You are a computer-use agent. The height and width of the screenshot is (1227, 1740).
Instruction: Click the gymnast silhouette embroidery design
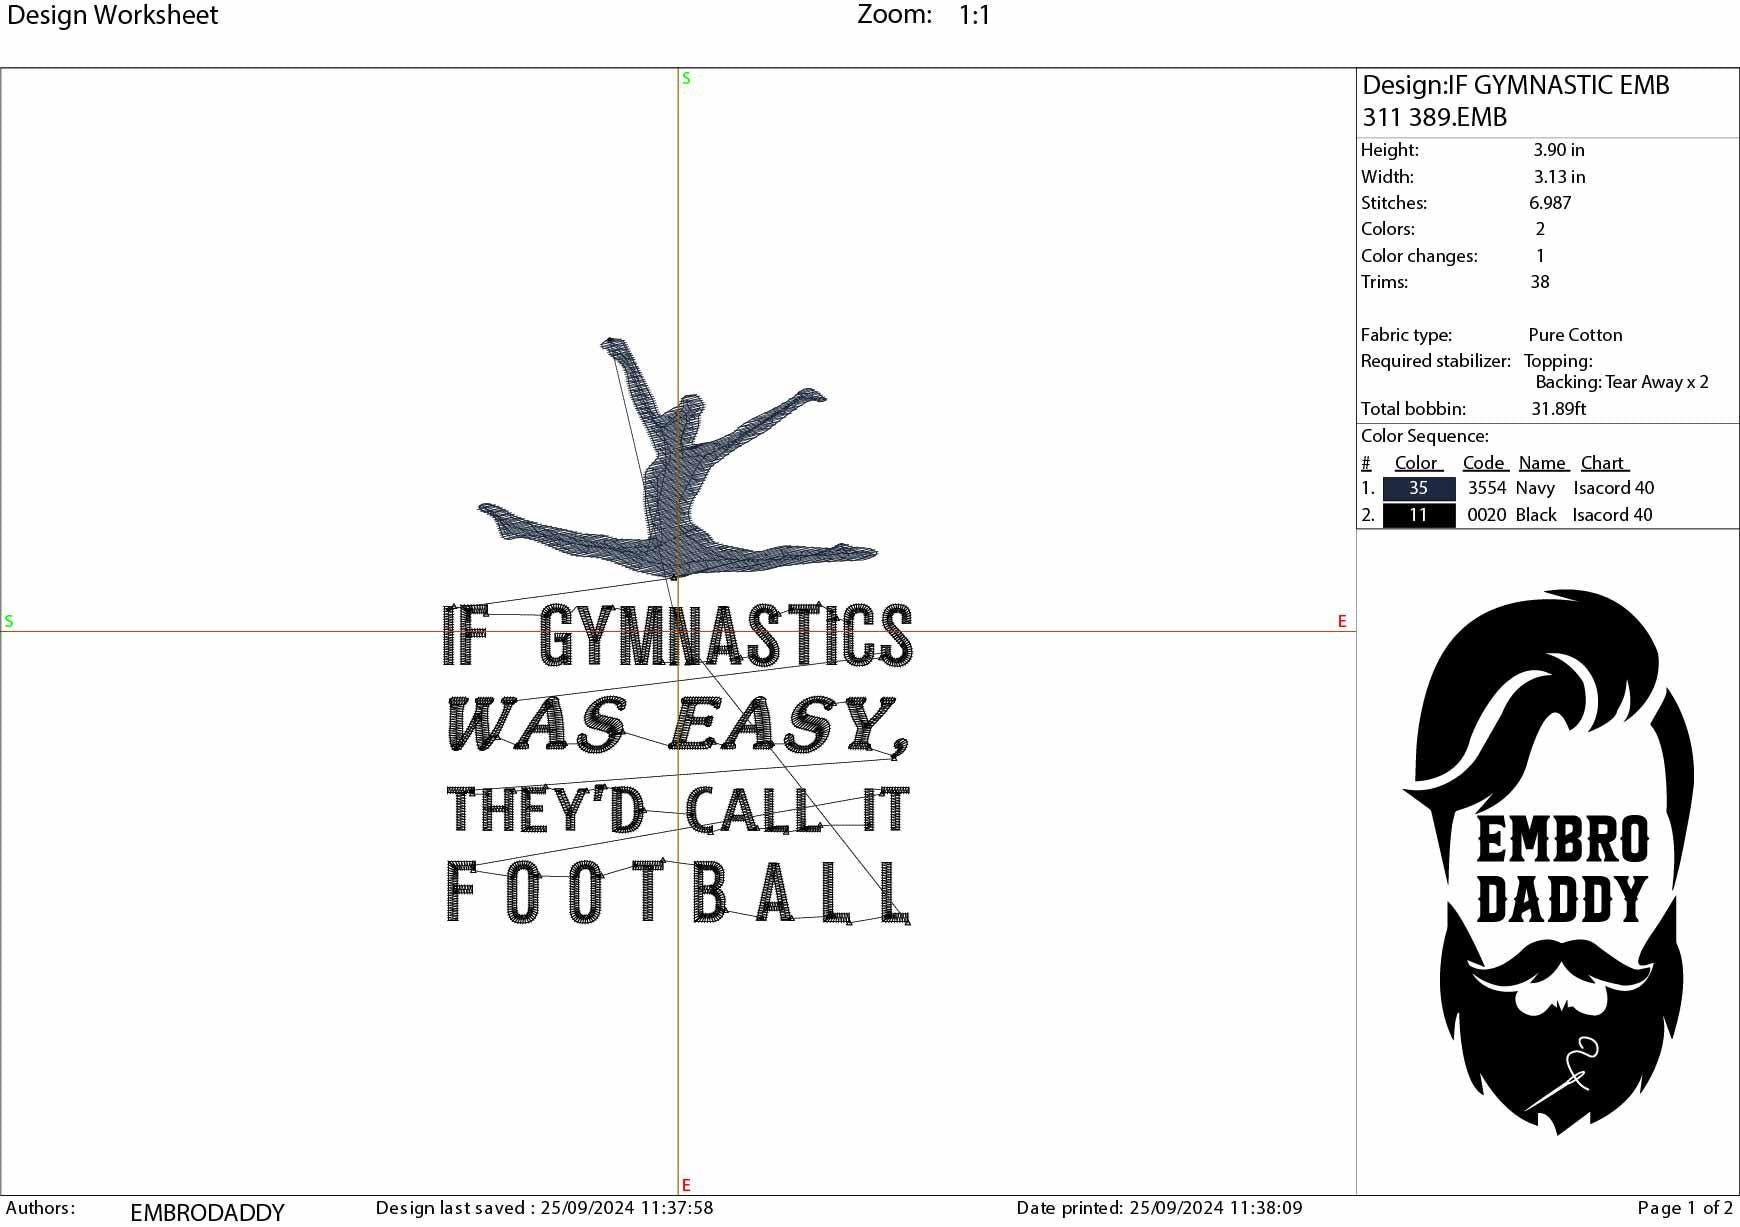(x=678, y=459)
